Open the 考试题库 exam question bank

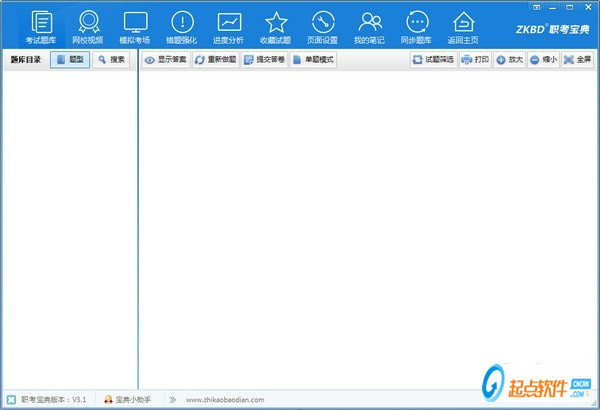(x=41, y=27)
